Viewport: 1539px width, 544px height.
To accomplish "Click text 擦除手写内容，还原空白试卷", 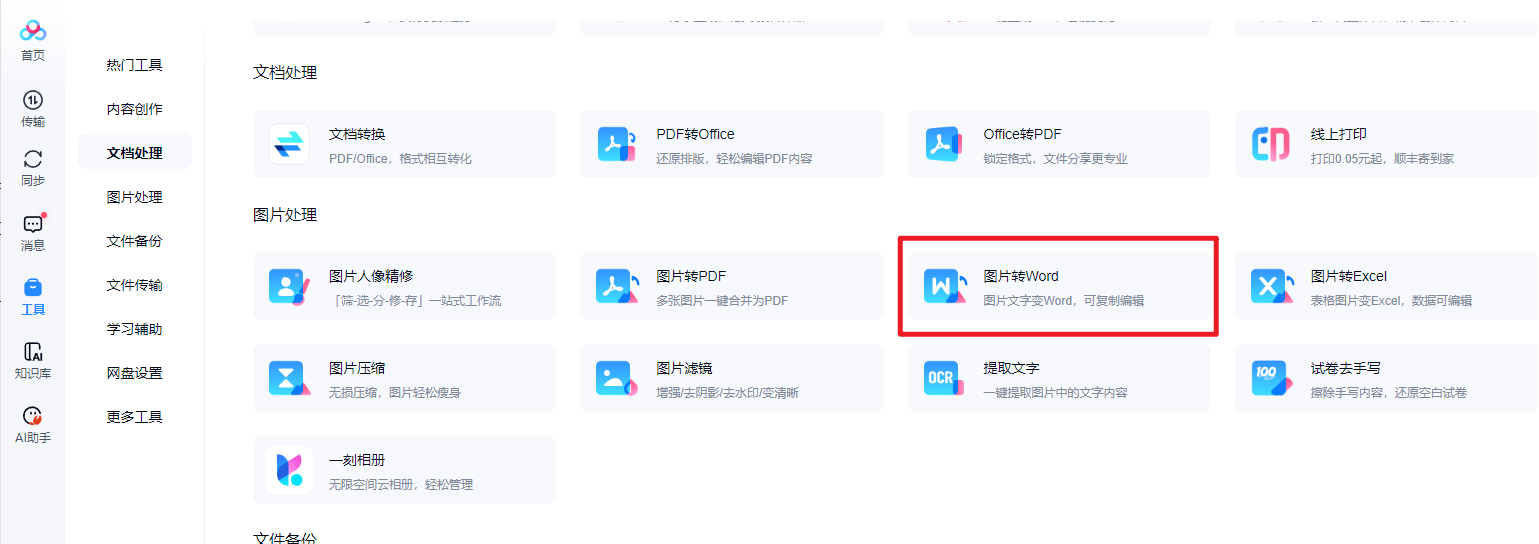I will tap(1389, 392).
